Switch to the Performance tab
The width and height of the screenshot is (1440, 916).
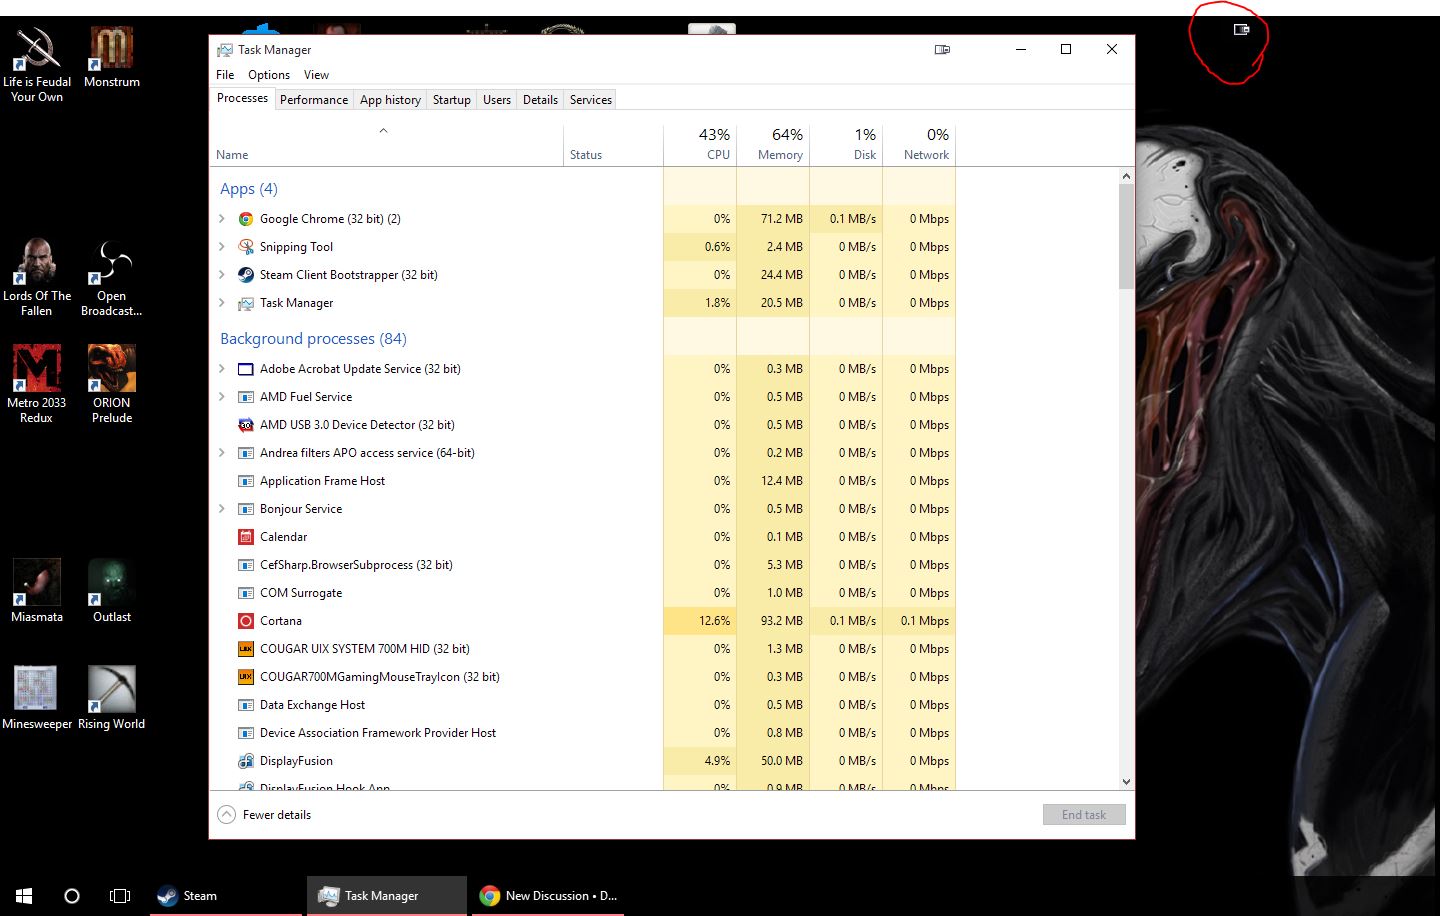[314, 99]
